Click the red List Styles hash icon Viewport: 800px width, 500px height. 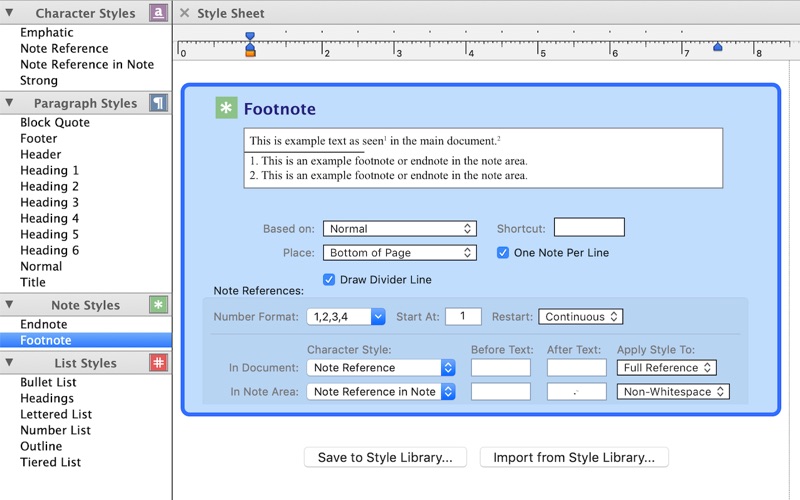(x=158, y=363)
